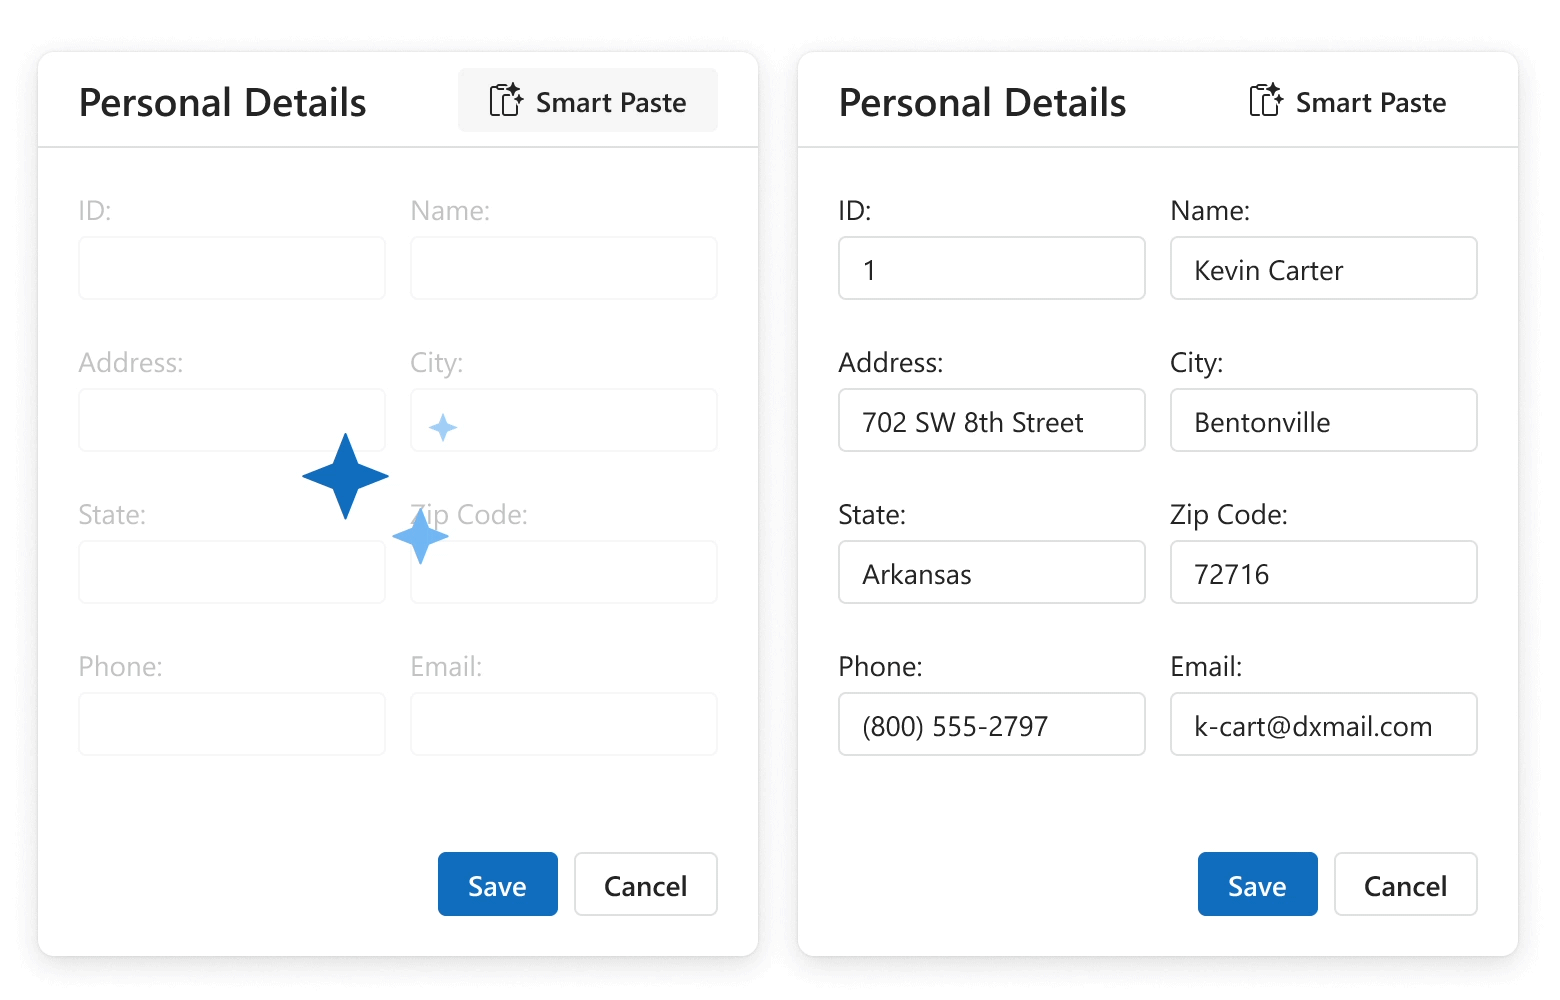Cancel the Kevin Carter form
The height and width of the screenshot is (1000, 1560).
click(x=1405, y=884)
